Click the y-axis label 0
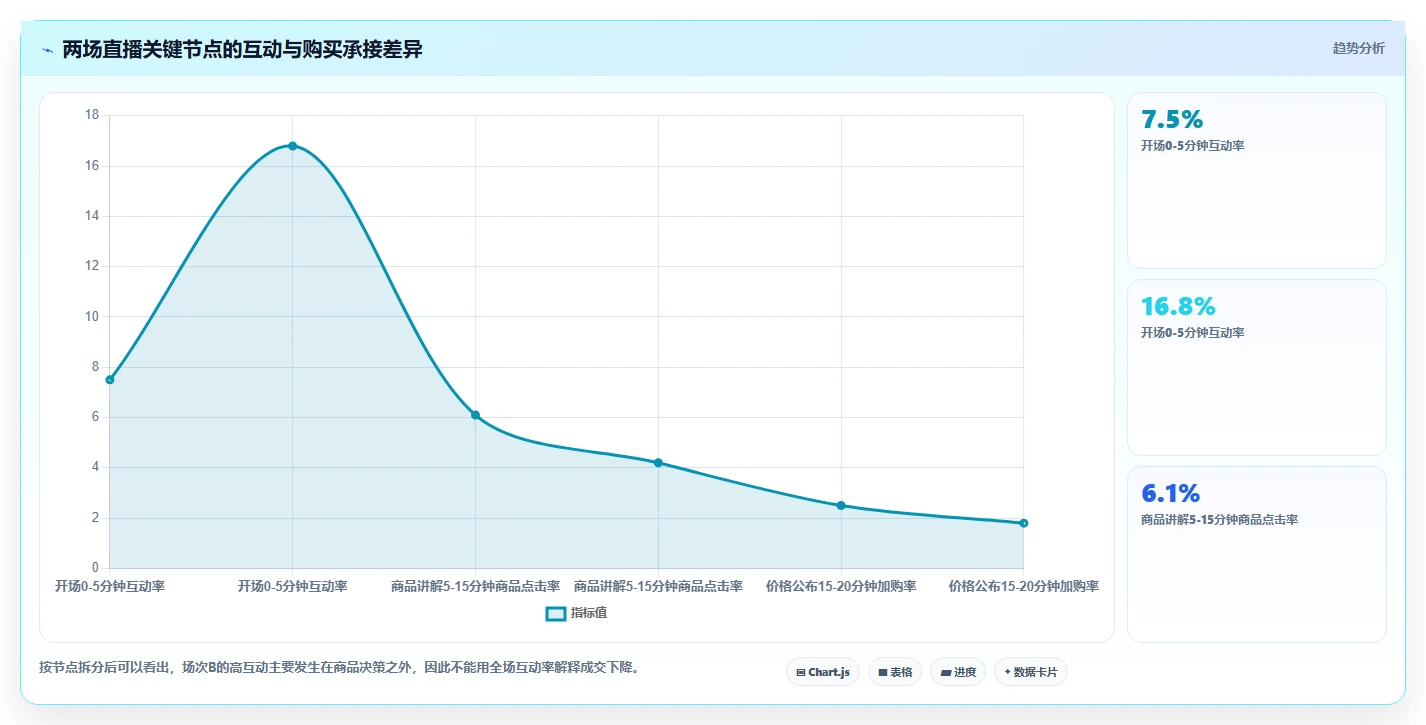 (95, 568)
